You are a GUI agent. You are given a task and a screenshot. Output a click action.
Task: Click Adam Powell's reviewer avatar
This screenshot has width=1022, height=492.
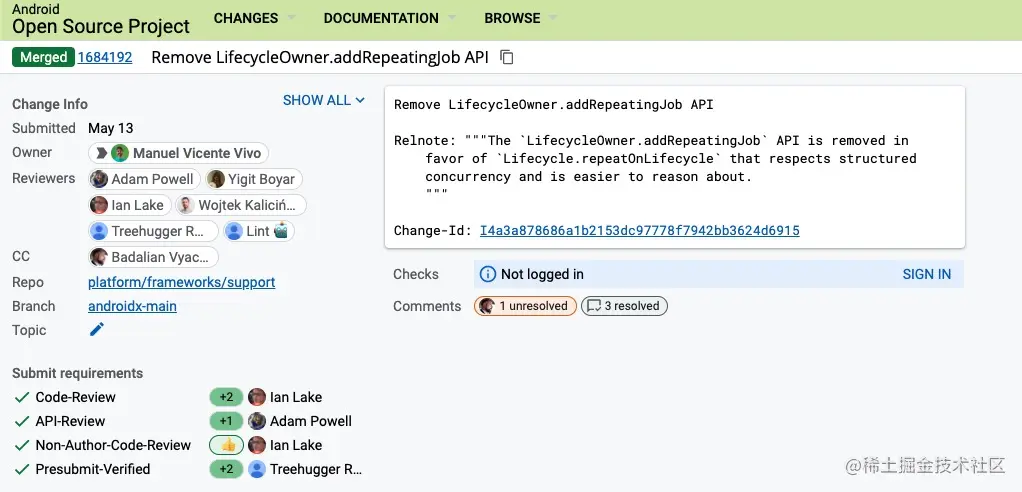point(99,179)
